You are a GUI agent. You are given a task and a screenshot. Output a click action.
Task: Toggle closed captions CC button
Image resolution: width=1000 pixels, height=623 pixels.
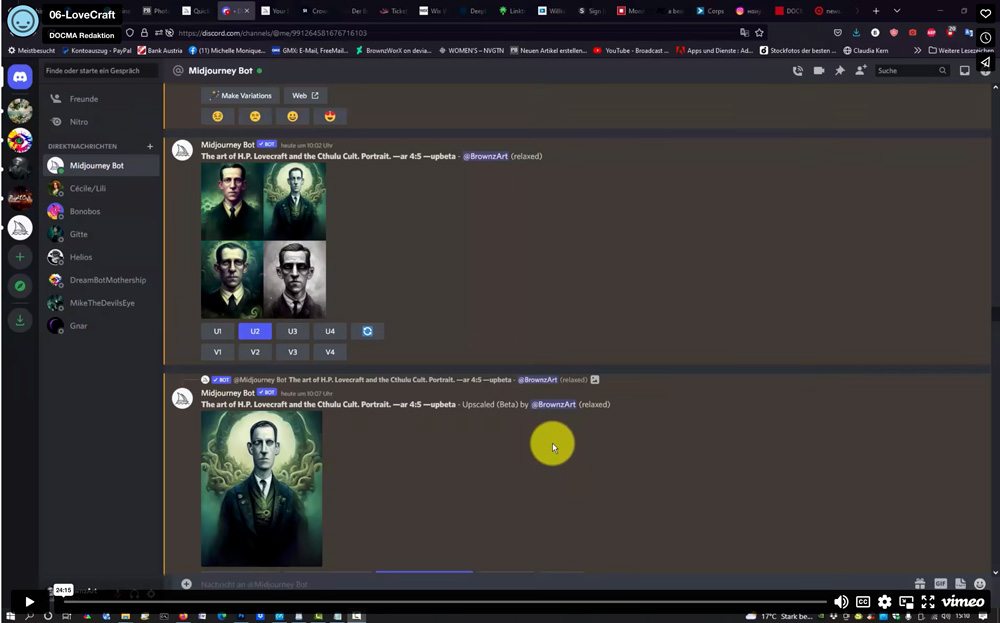coord(863,601)
